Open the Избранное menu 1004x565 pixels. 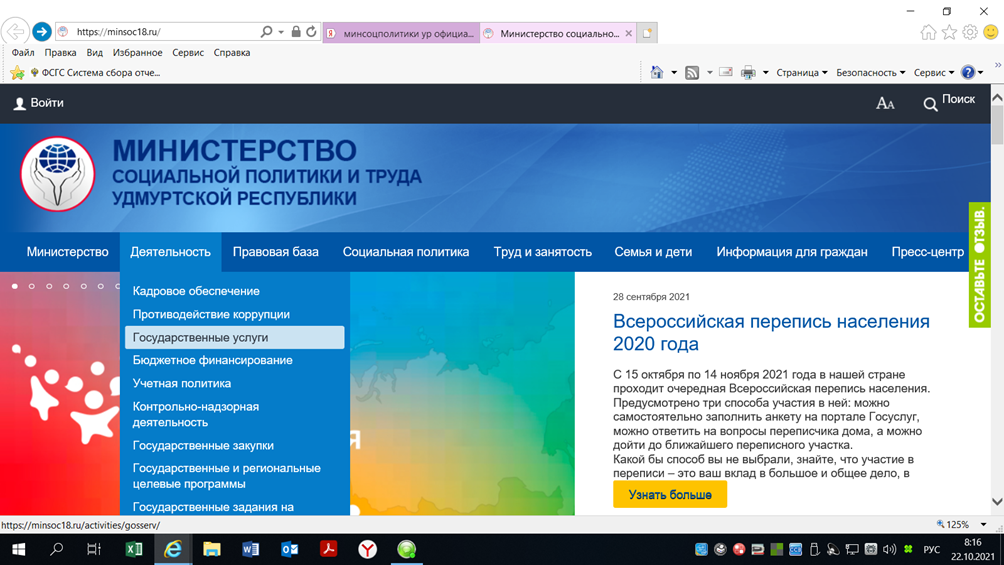137,52
